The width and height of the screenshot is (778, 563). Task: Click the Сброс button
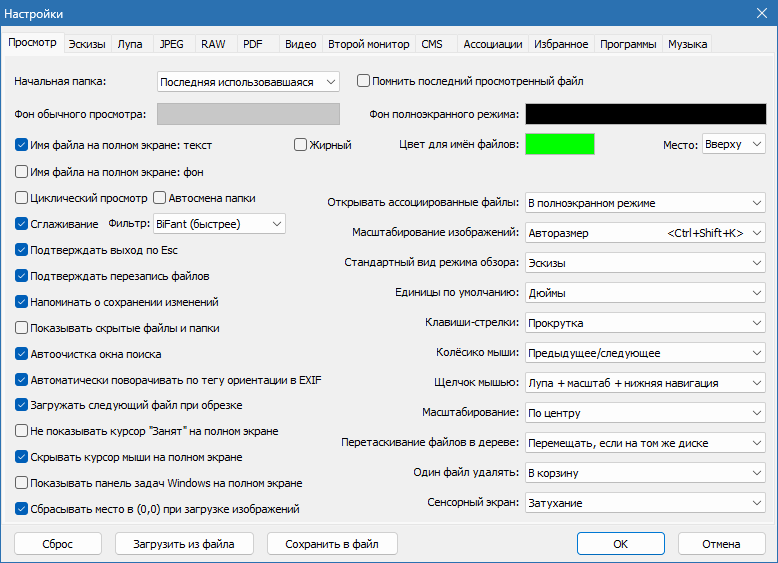coord(58,544)
